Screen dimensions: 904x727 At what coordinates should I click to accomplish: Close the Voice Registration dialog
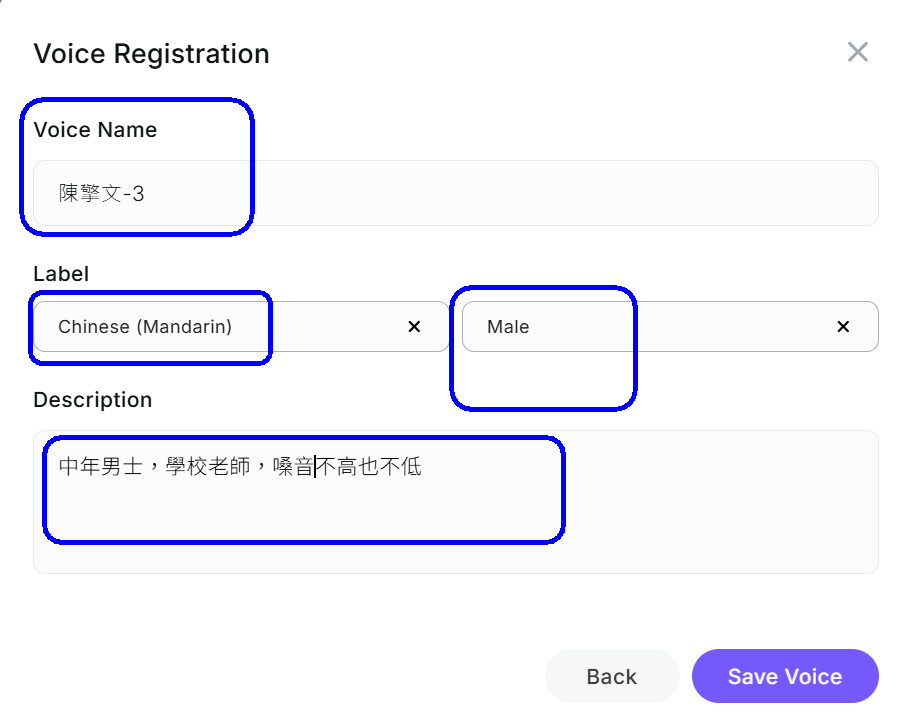pos(857,52)
